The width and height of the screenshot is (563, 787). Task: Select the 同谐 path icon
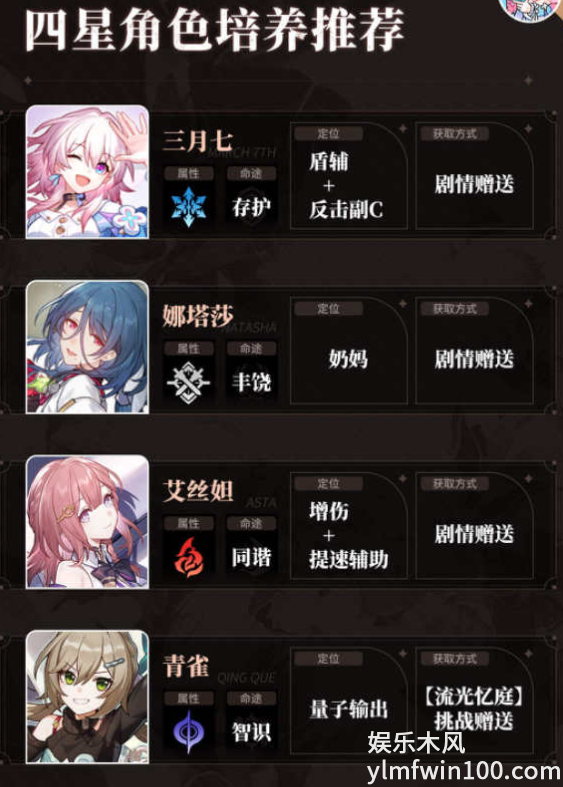pyautogui.click(x=251, y=557)
